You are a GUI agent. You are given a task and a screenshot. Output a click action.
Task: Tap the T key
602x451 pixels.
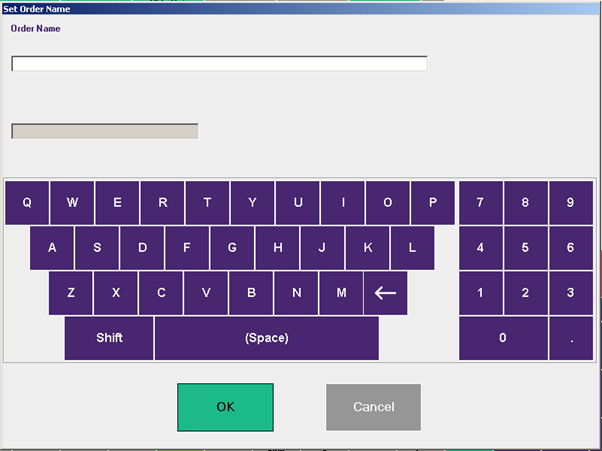[x=207, y=203]
